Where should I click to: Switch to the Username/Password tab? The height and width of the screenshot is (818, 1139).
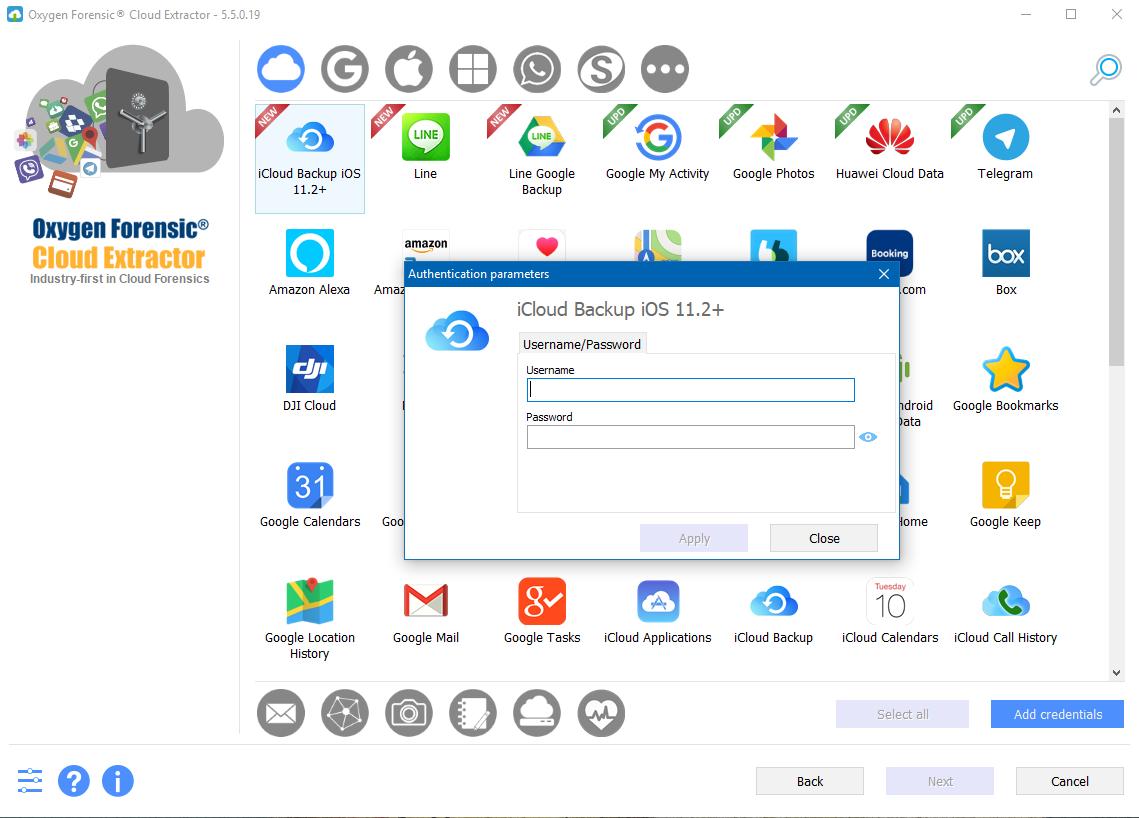click(582, 344)
